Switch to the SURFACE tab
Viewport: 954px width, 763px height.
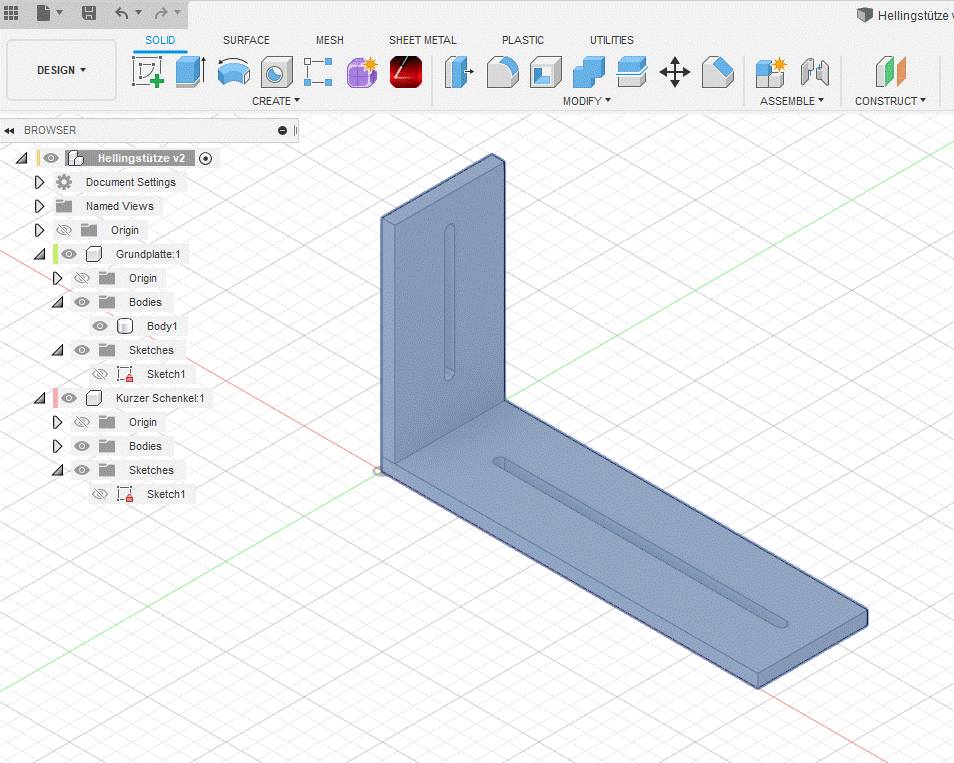click(x=246, y=40)
